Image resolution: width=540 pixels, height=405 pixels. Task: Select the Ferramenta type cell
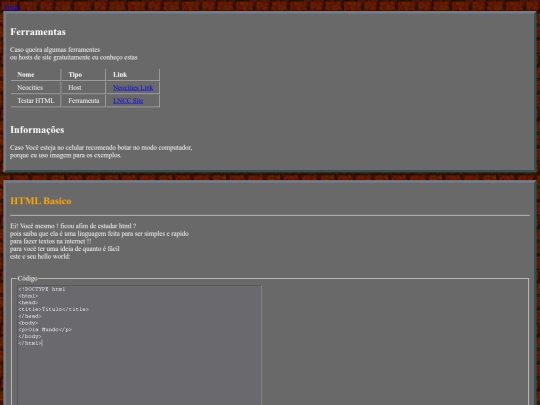[x=84, y=101]
